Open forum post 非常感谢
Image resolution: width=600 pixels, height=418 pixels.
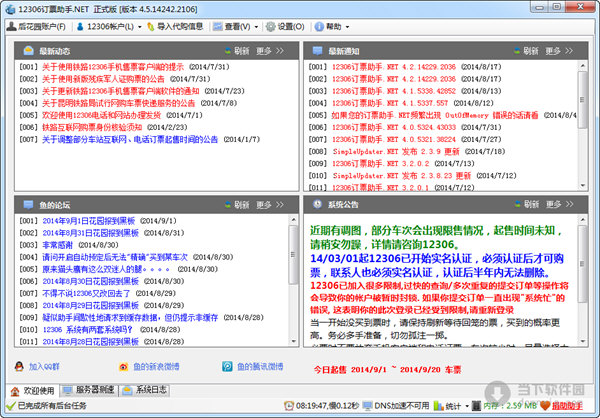click(x=57, y=245)
